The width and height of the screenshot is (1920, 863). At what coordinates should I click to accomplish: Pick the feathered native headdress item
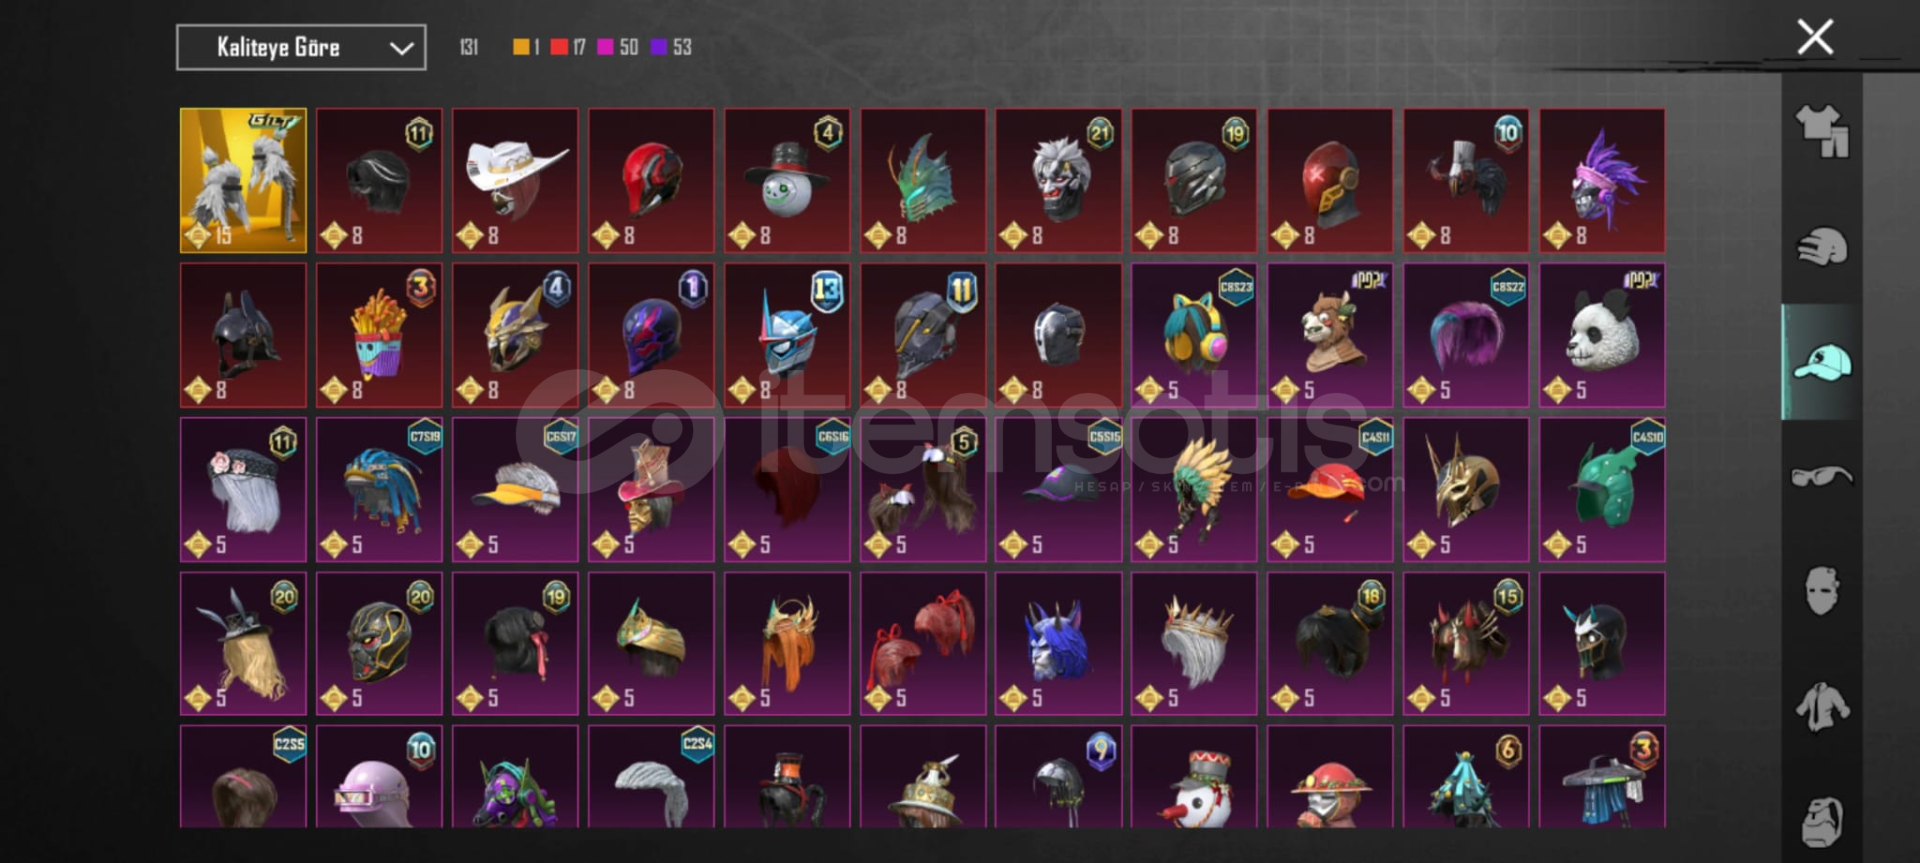(x=1194, y=489)
